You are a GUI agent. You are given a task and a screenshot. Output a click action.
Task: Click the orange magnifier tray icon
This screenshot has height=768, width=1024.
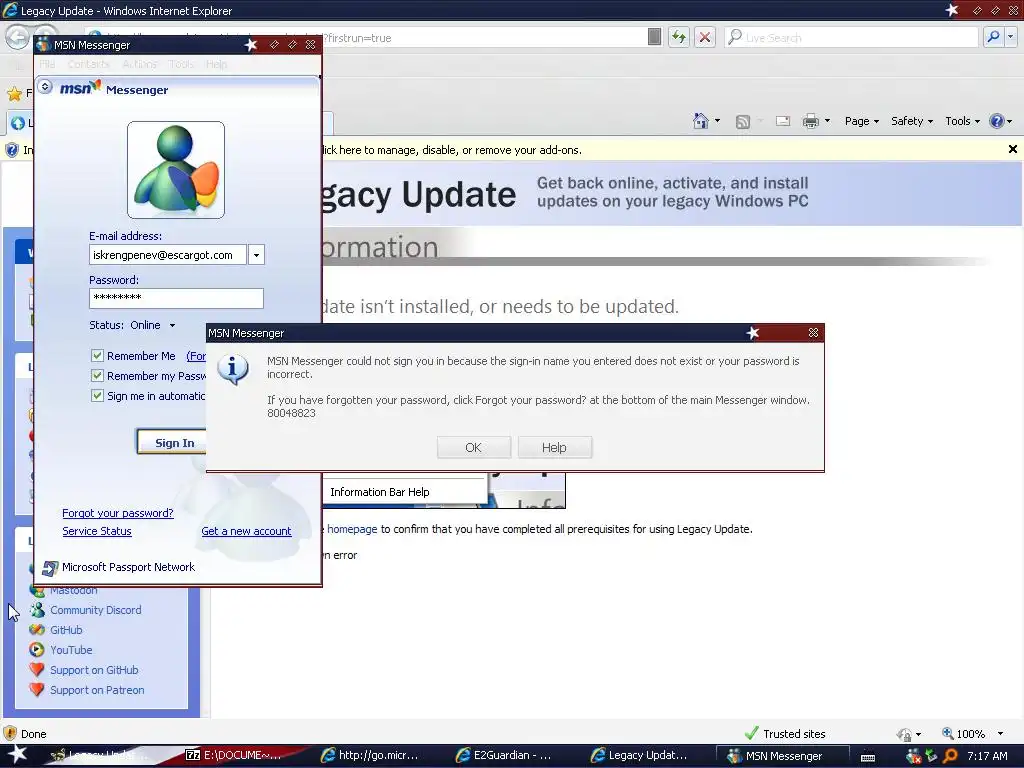[x=950, y=756]
